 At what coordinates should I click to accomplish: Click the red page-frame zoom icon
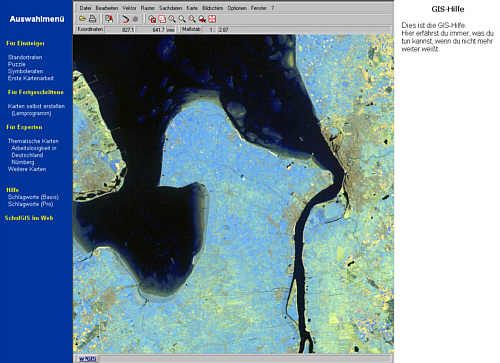[x=162, y=19]
